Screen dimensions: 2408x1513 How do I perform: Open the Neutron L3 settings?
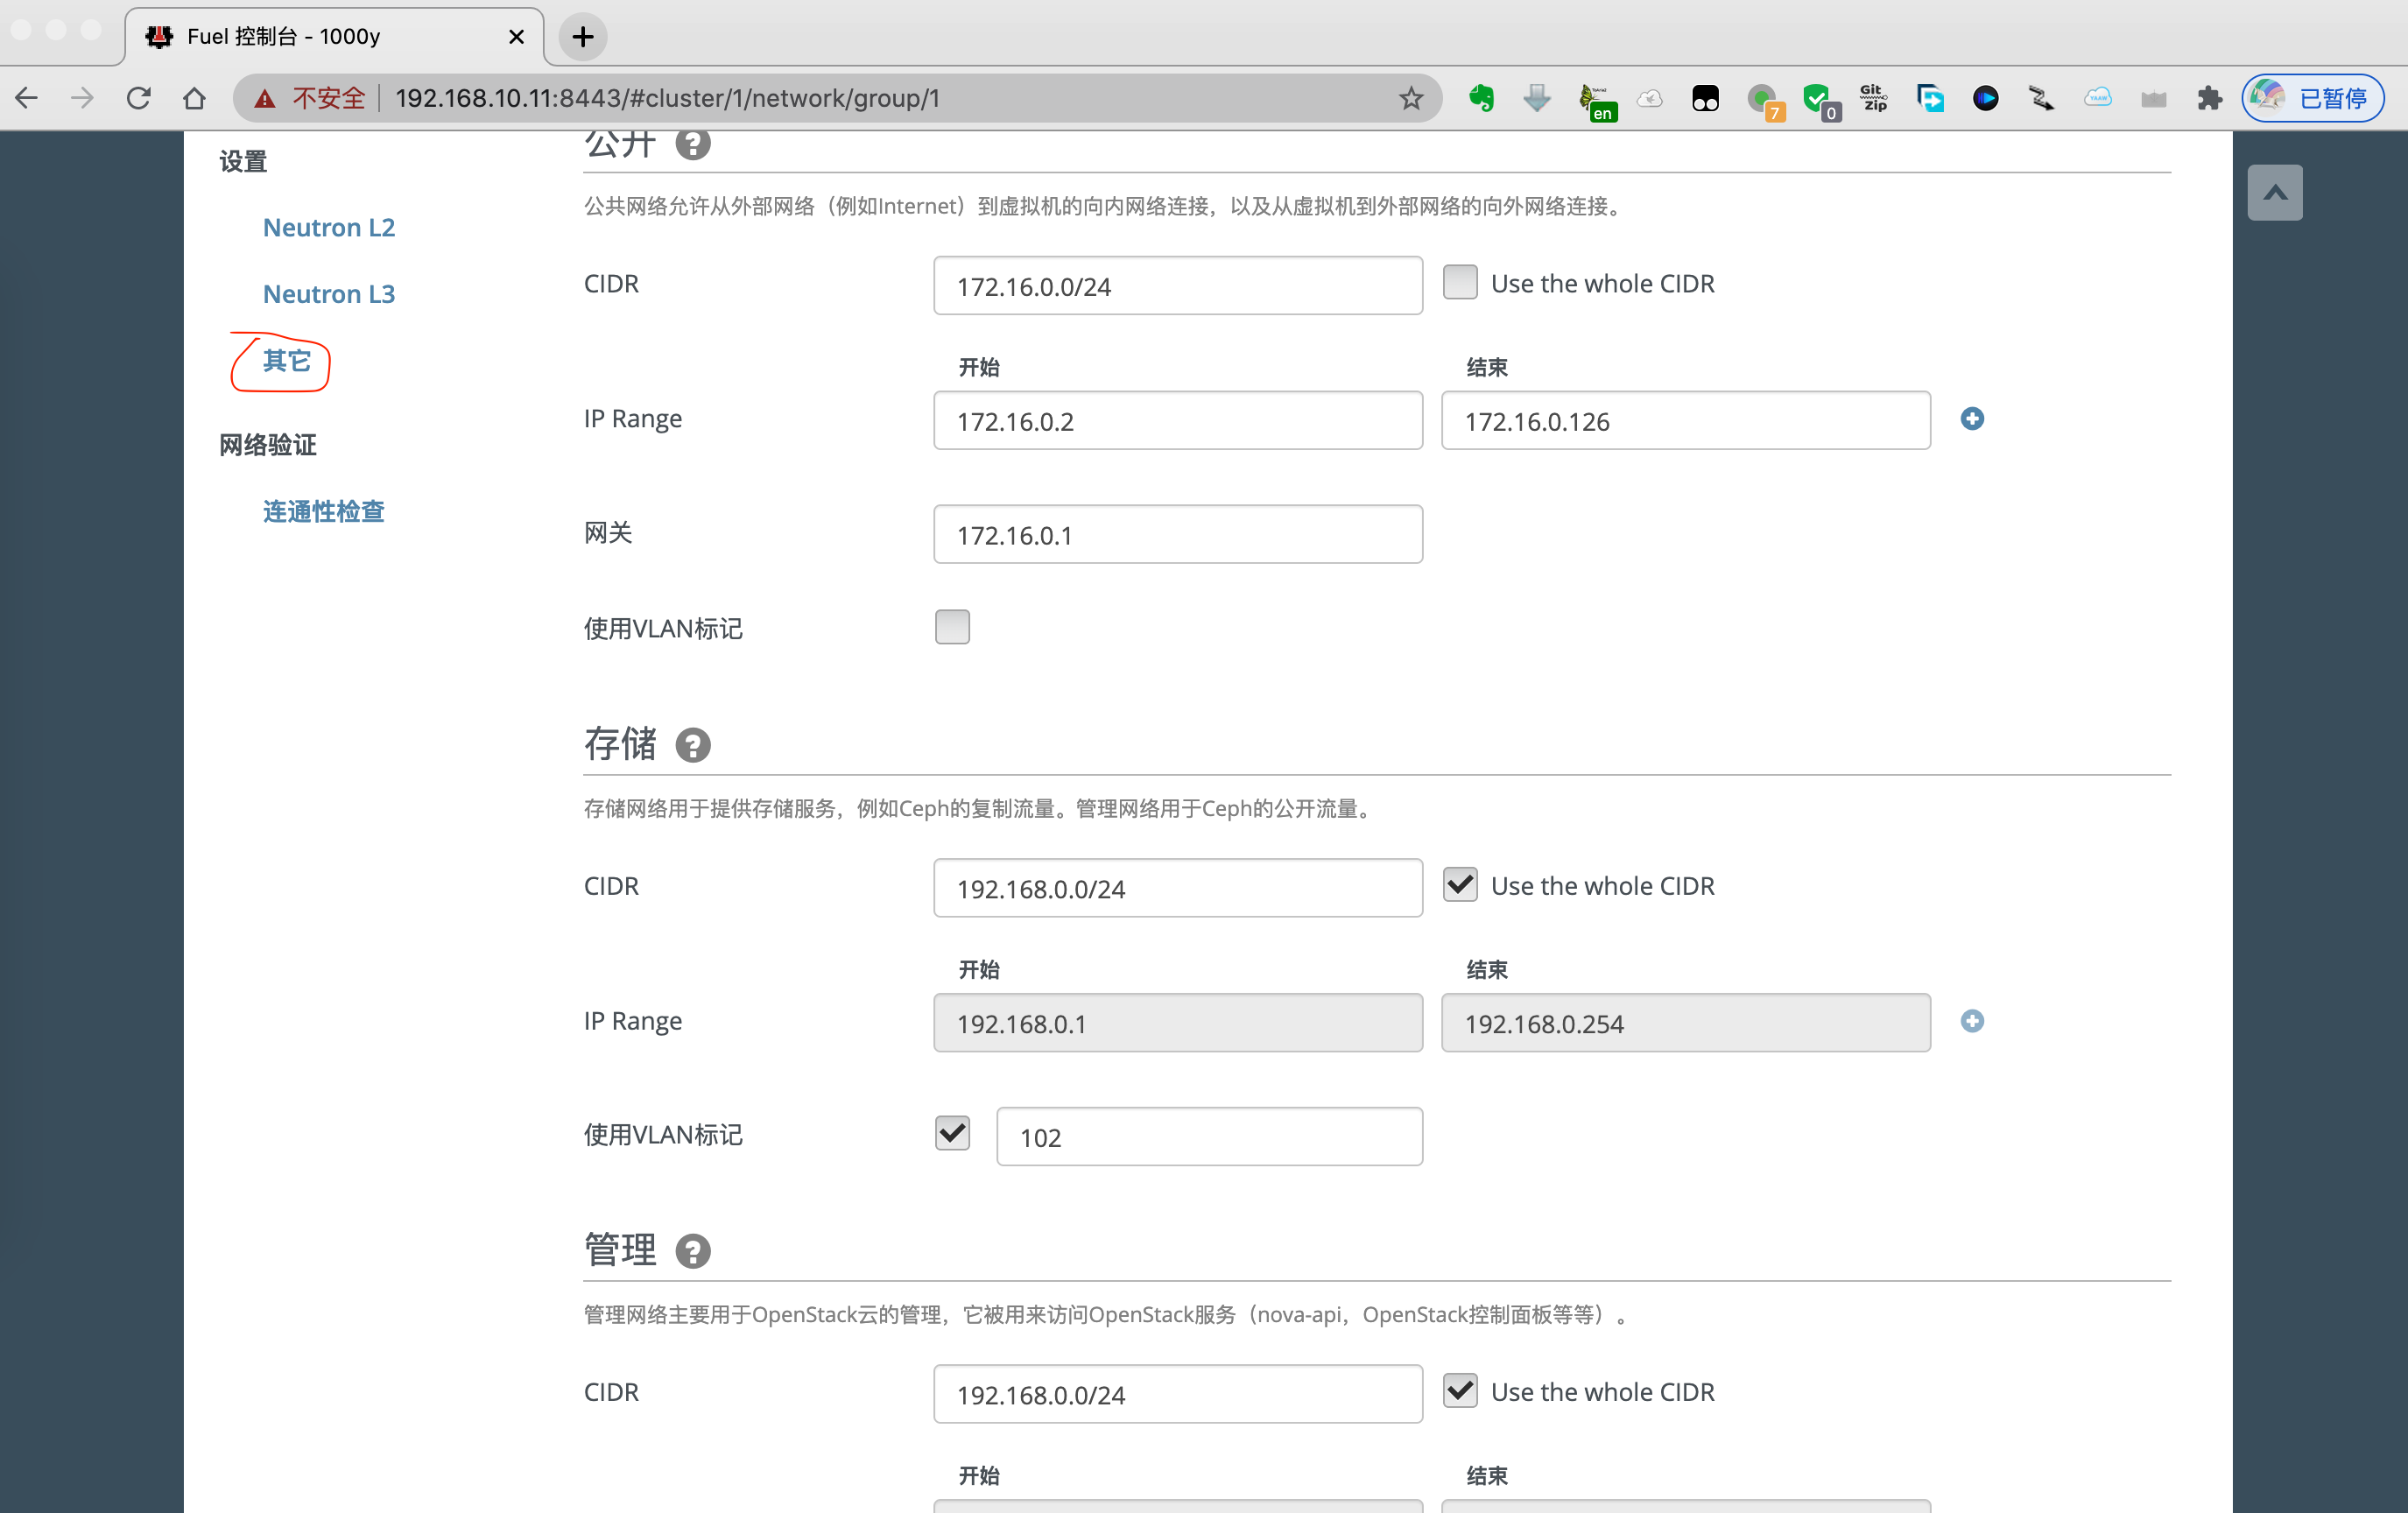(x=329, y=294)
